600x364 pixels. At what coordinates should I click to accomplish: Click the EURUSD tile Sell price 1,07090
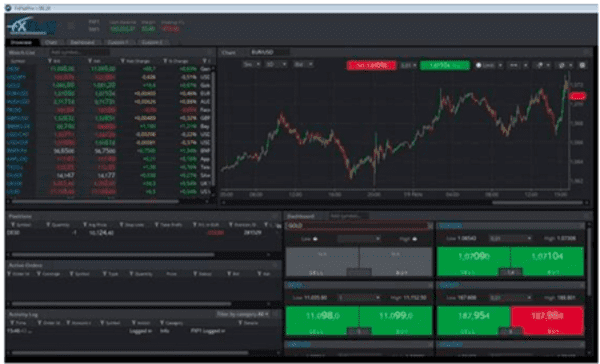click(x=474, y=261)
